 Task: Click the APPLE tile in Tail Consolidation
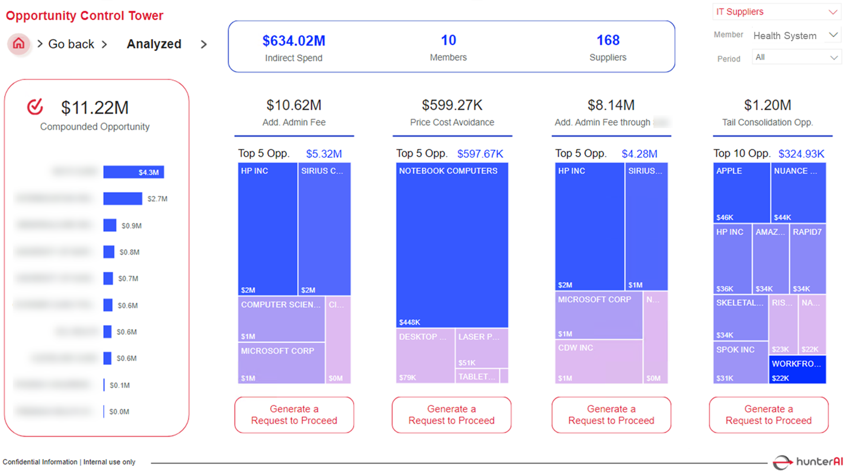tap(741, 193)
